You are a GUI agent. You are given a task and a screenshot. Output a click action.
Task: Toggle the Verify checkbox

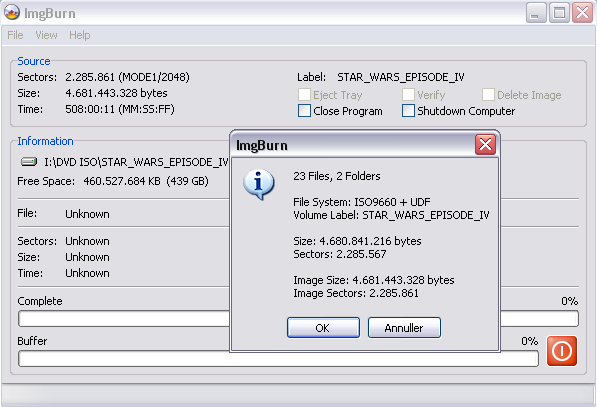pos(408,94)
